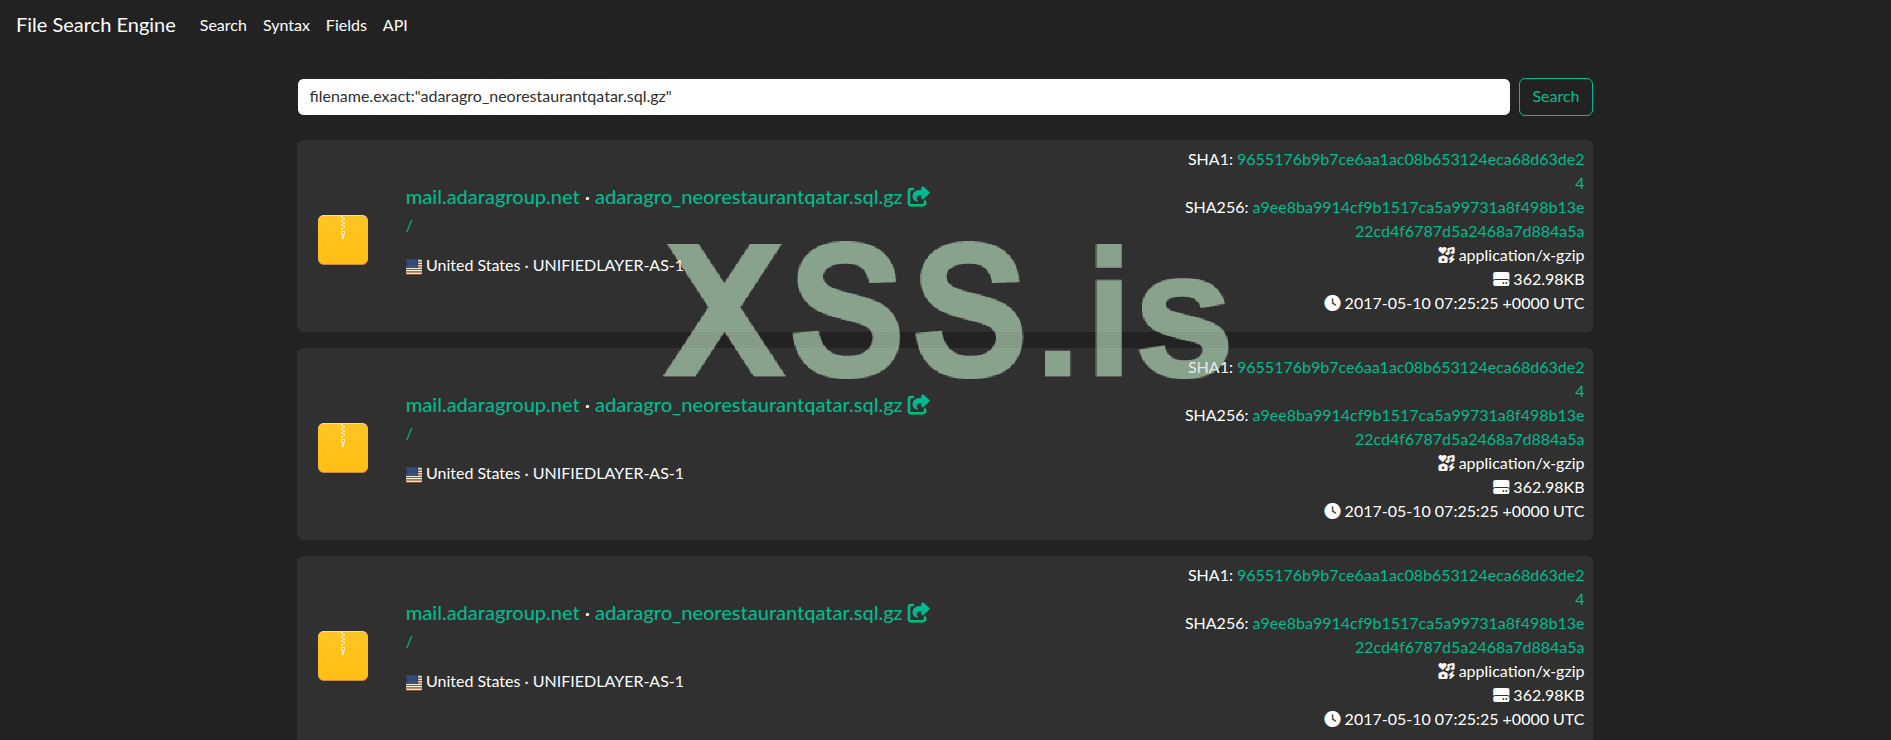Viewport: 1891px width, 740px height.
Task: Open the Fields page
Action: (346, 26)
